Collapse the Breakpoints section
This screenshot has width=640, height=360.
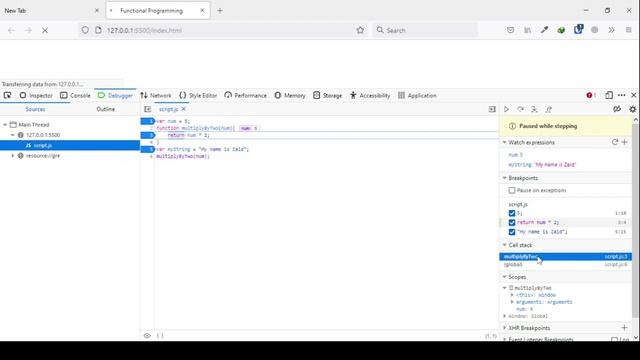(504, 178)
